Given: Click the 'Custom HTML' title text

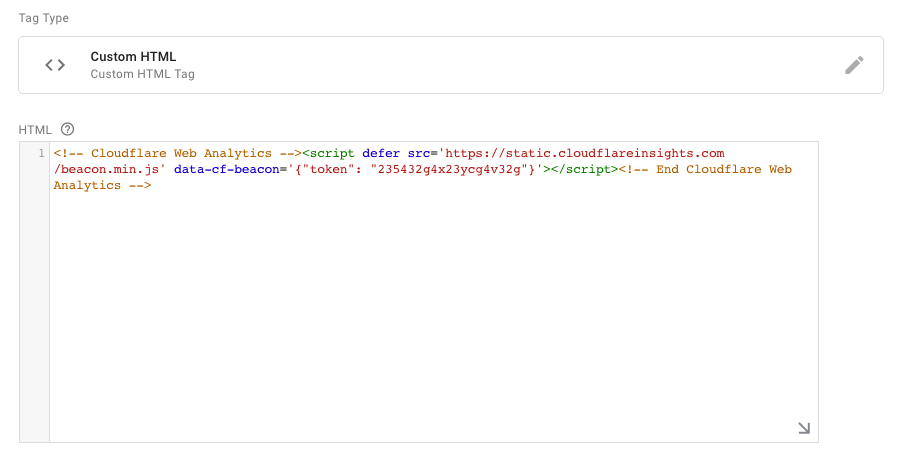Looking at the screenshot, I should point(133,56).
